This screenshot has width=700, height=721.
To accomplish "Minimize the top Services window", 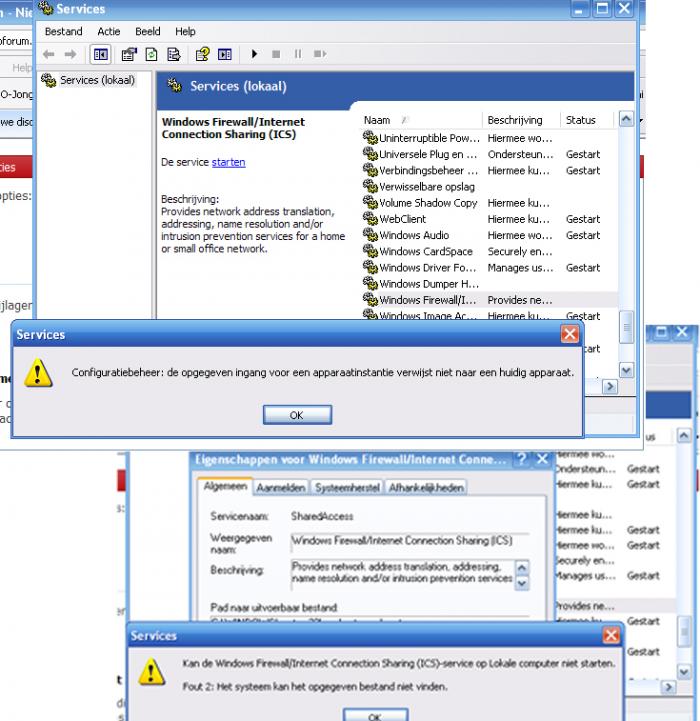I will pyautogui.click(x=580, y=8).
